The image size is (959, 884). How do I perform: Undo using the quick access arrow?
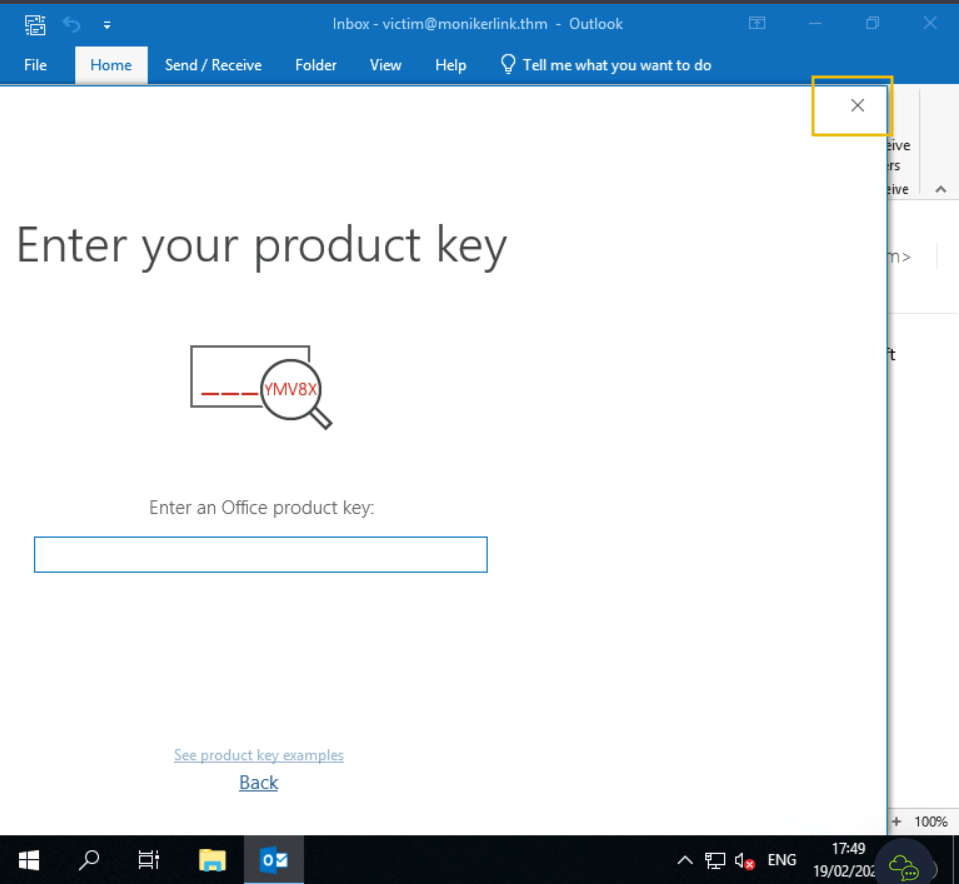[x=72, y=24]
